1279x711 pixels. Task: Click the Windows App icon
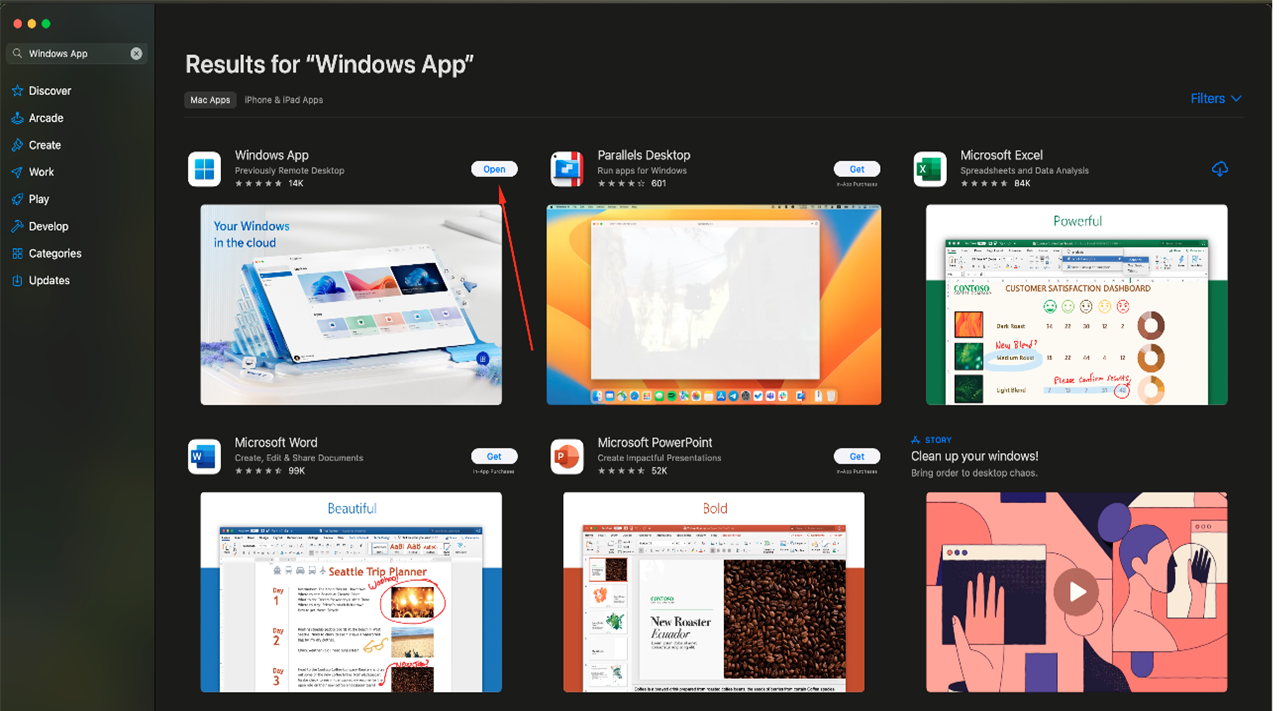click(x=204, y=169)
